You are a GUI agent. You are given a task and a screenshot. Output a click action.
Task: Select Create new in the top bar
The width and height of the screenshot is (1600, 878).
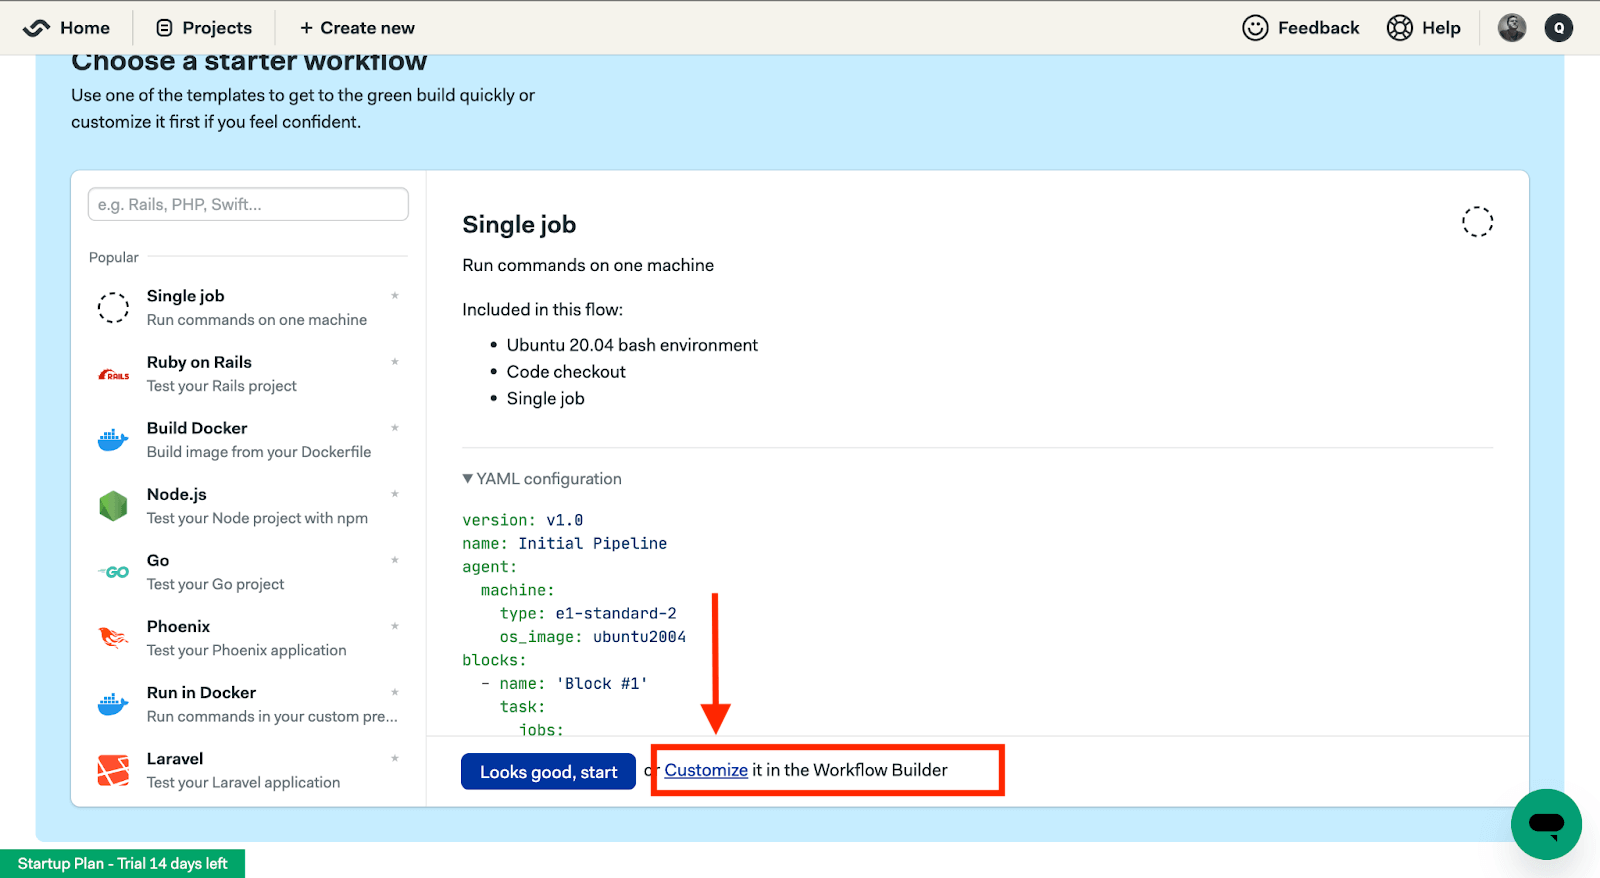[357, 28]
